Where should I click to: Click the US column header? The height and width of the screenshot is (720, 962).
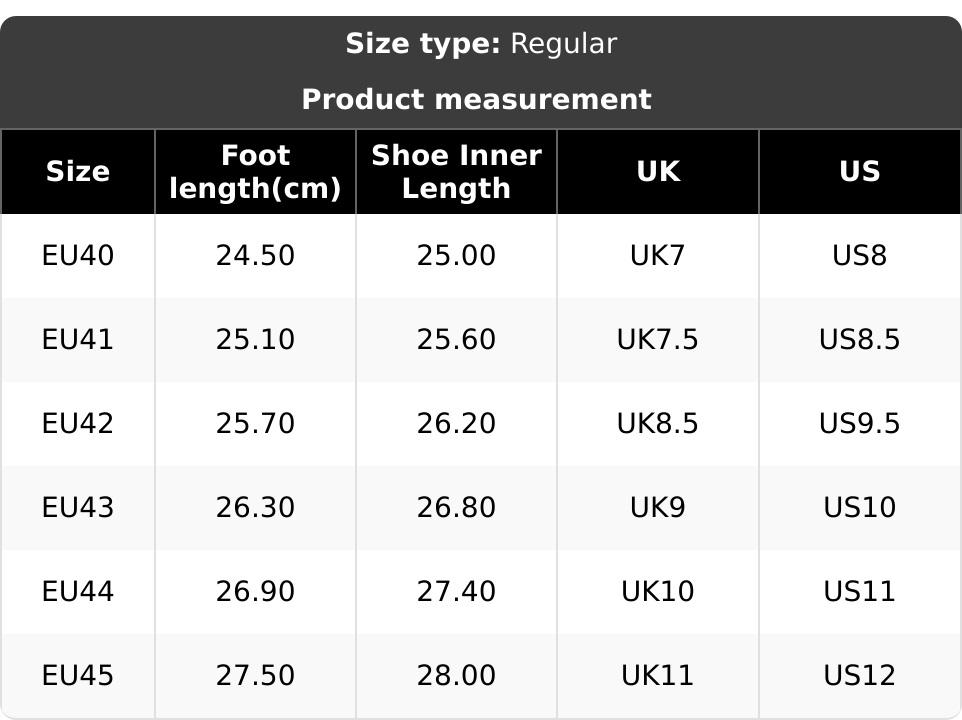[859, 172]
